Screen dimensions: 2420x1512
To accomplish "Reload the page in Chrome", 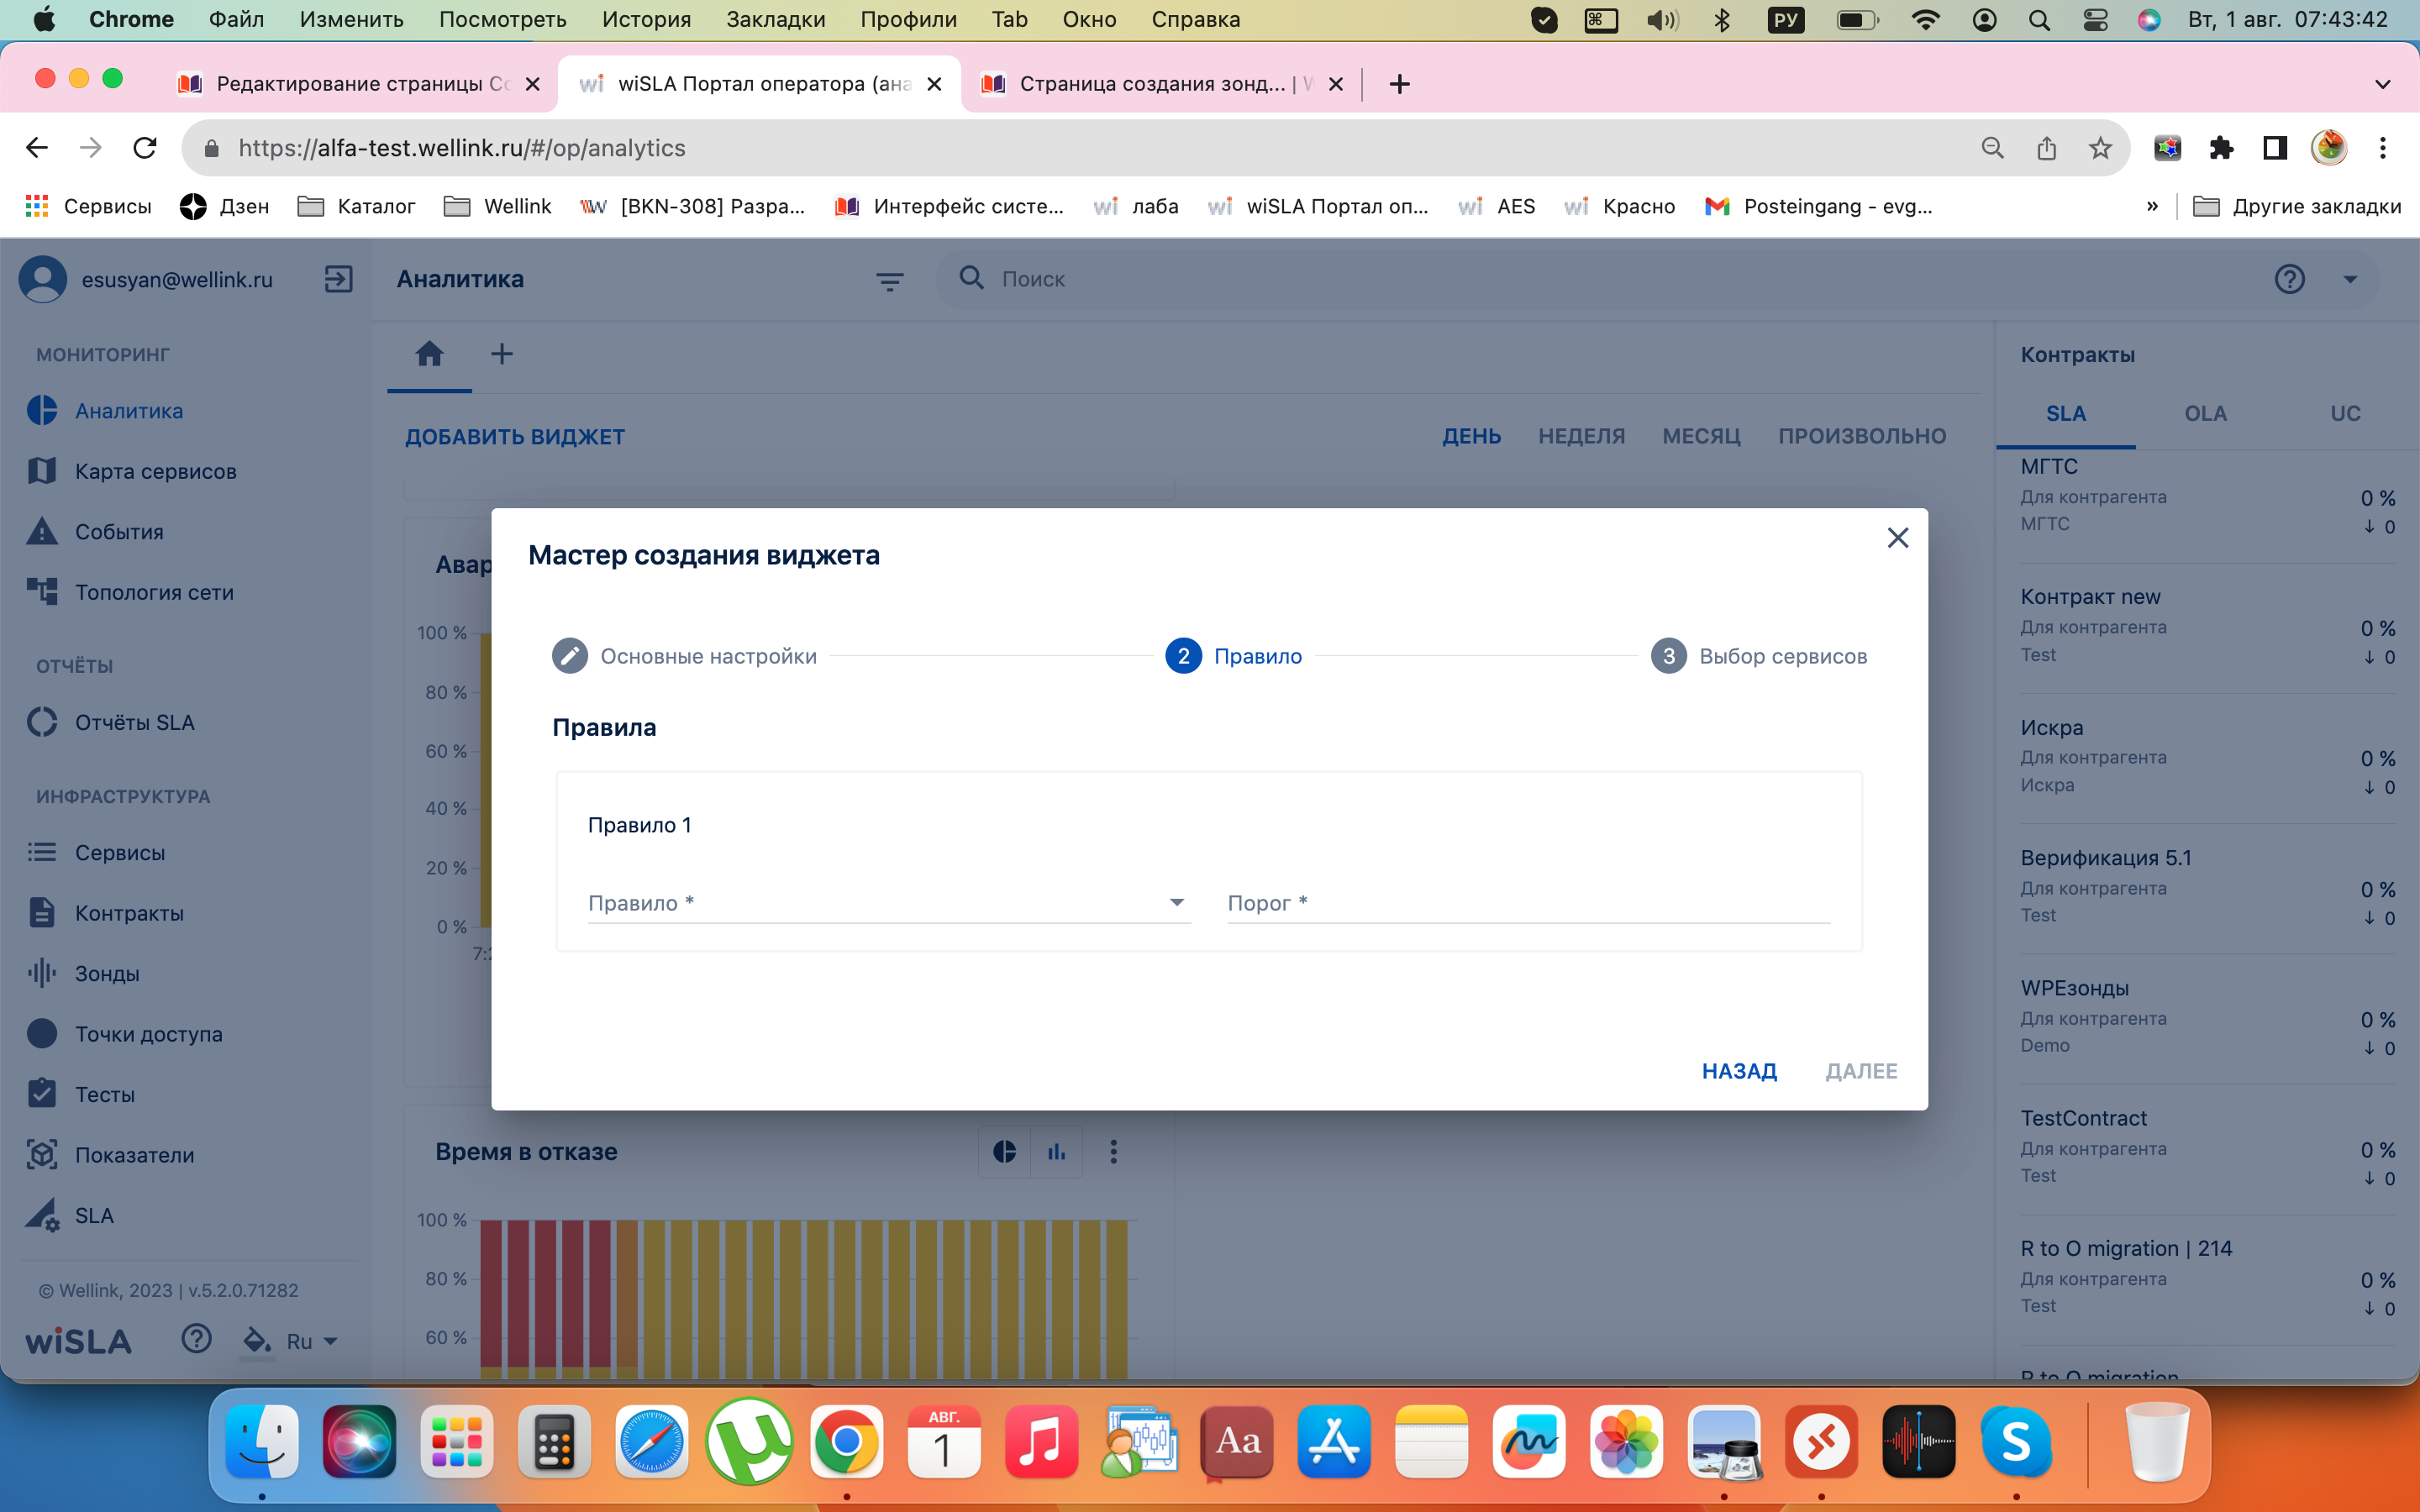I will (145, 148).
